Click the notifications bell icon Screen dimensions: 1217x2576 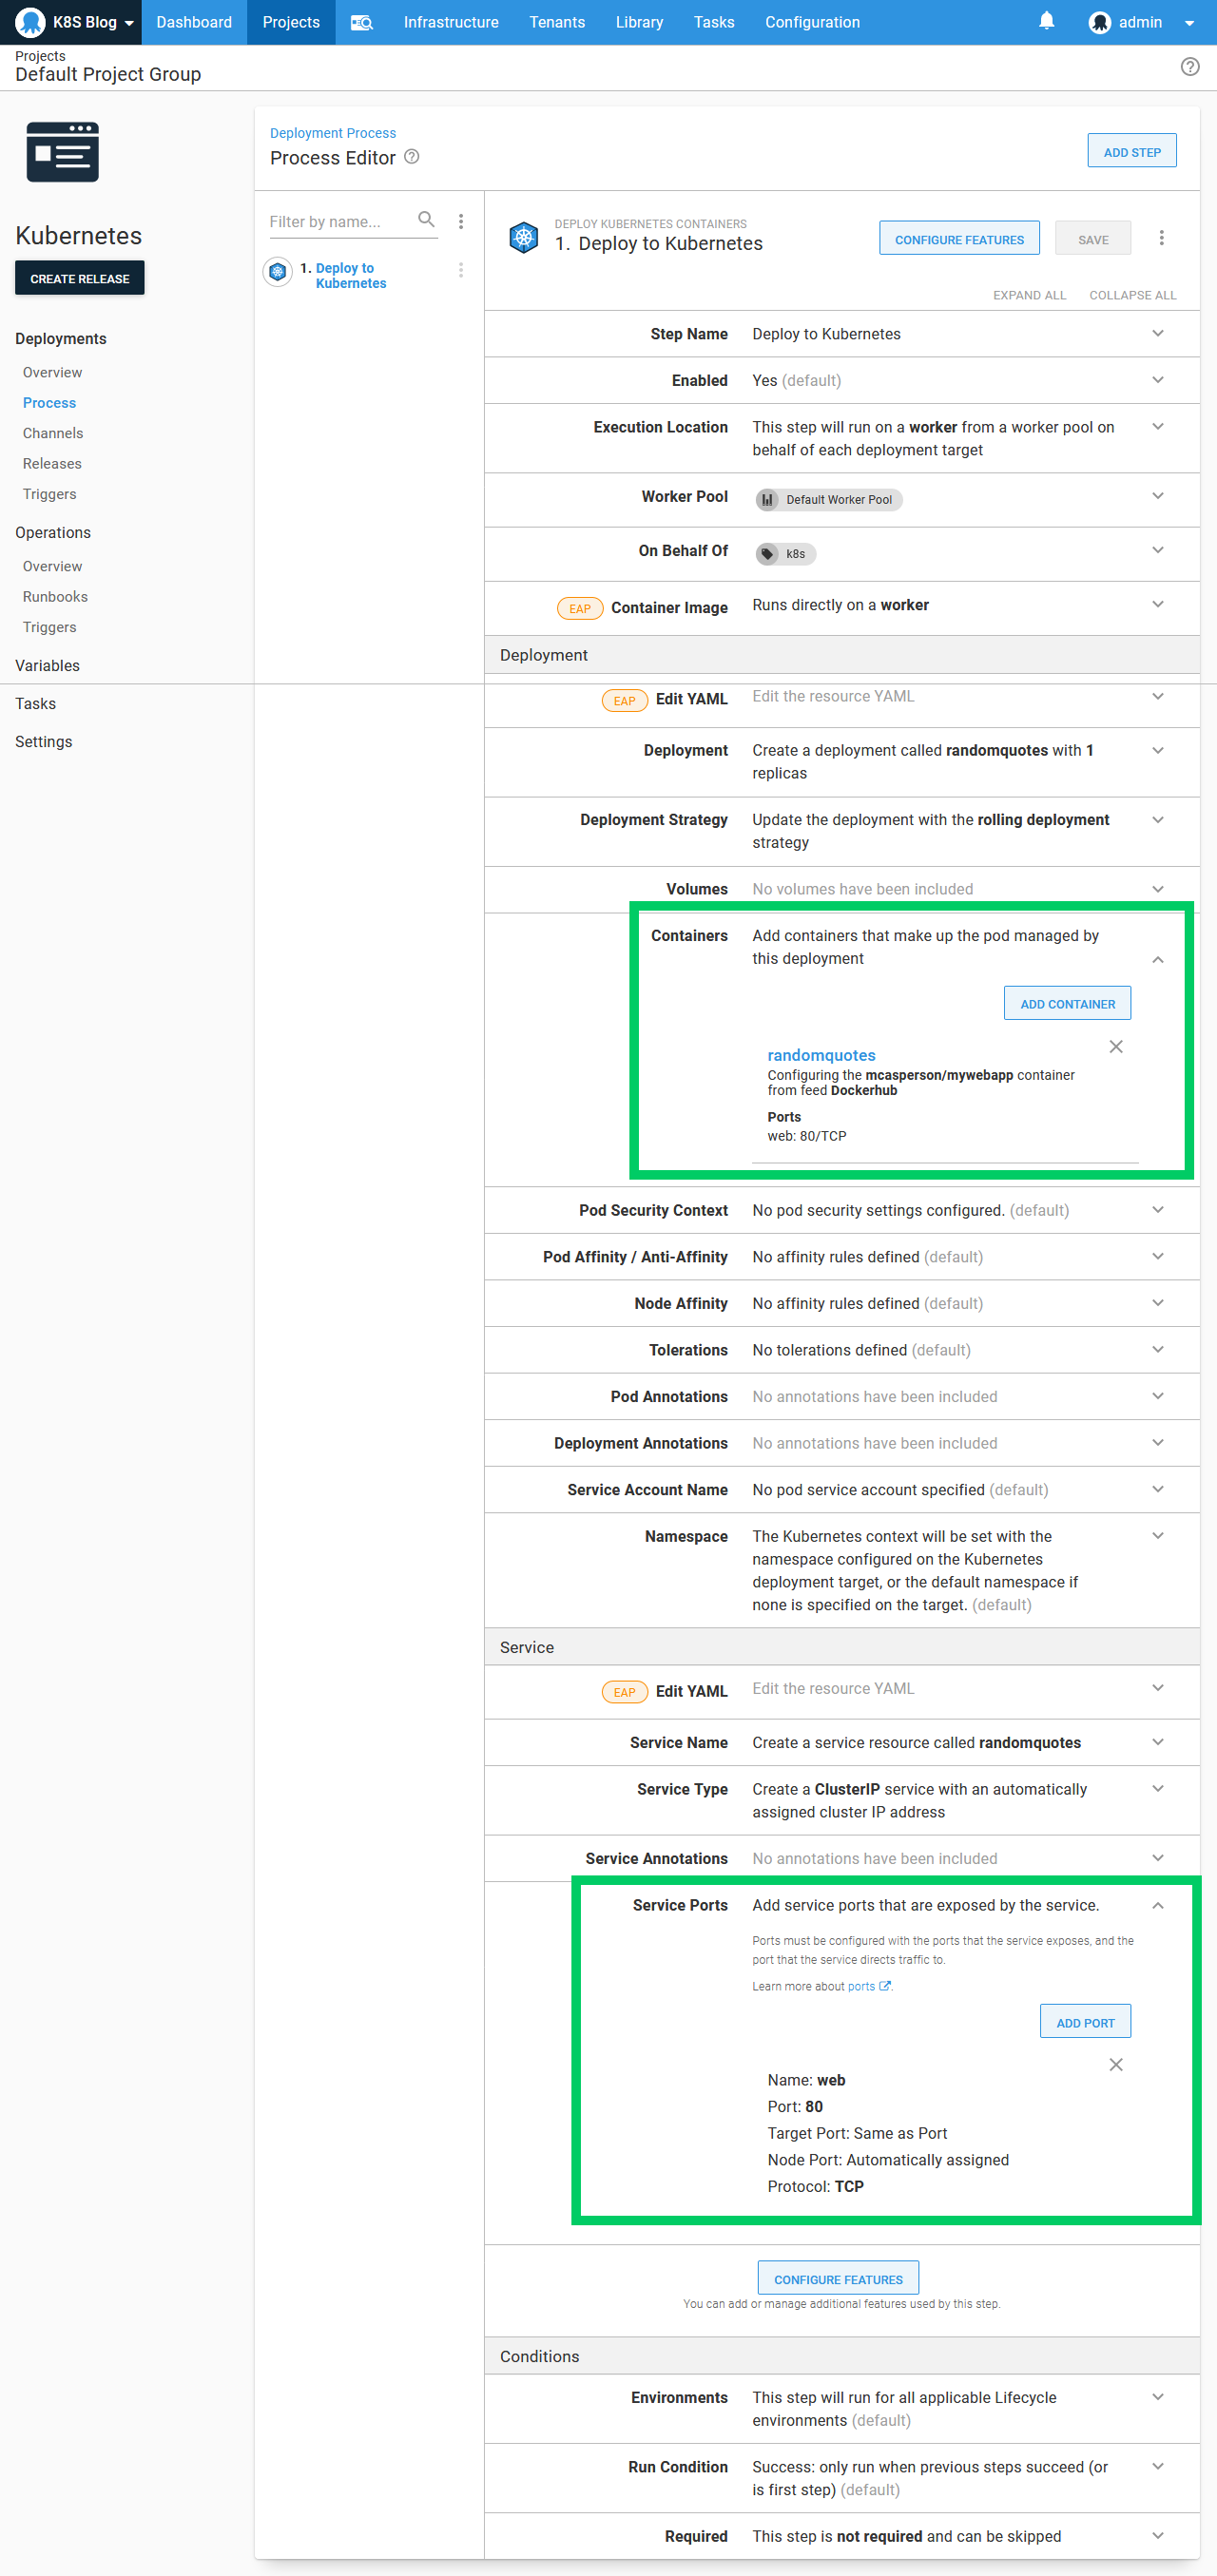pyautogui.click(x=1046, y=21)
